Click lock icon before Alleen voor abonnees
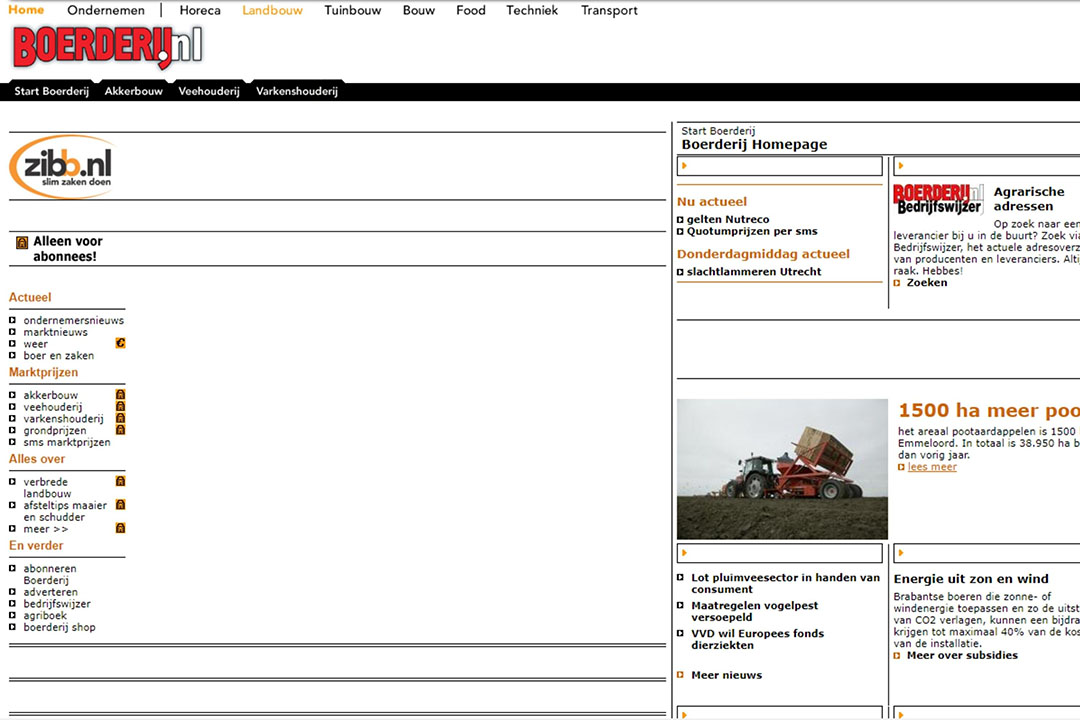 coord(22,243)
